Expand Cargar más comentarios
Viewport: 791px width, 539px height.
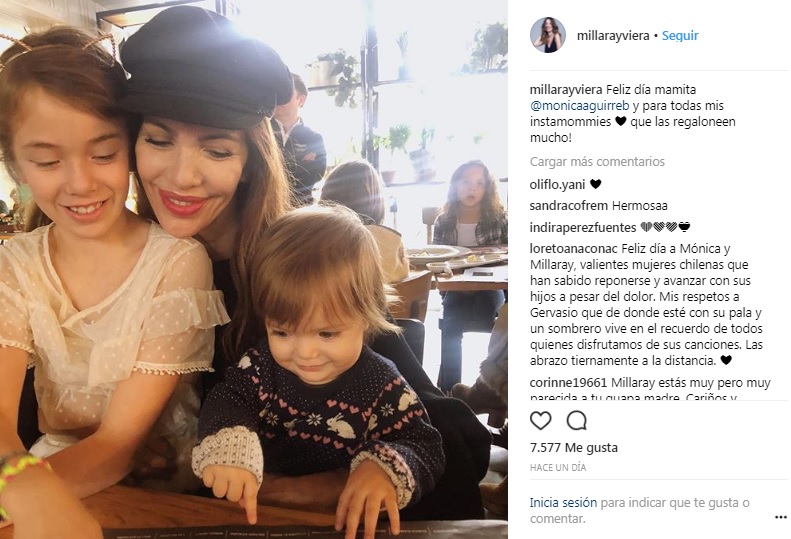[x=597, y=161]
